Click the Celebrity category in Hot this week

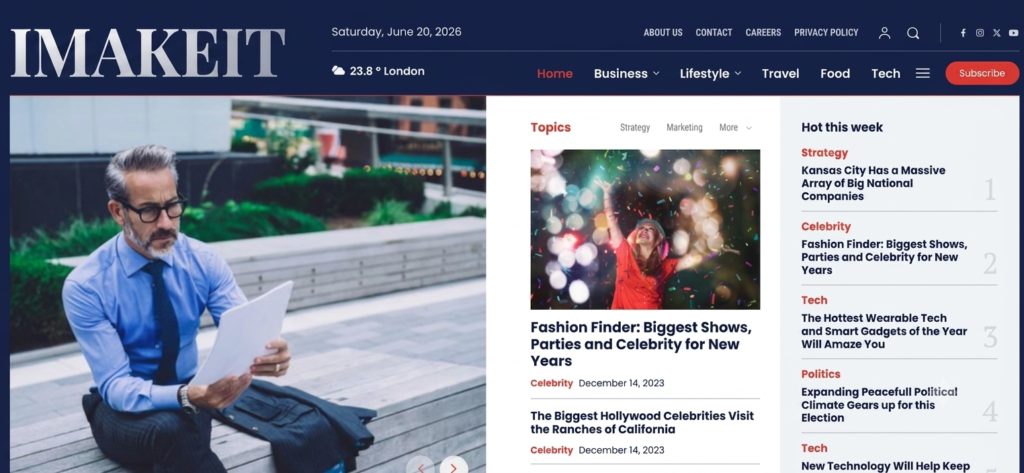pos(826,227)
